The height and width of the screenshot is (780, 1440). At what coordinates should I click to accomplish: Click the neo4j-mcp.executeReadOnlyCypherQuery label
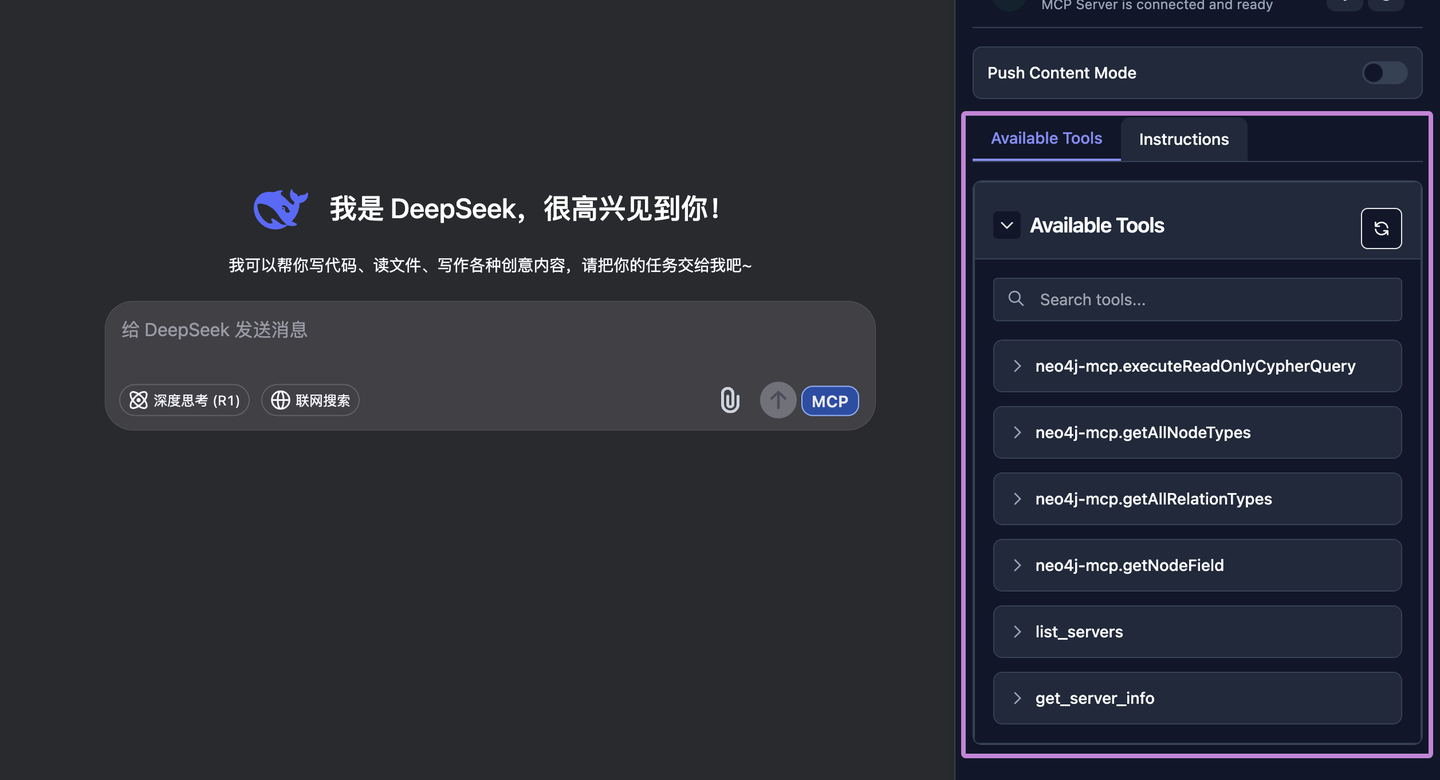(1195, 366)
